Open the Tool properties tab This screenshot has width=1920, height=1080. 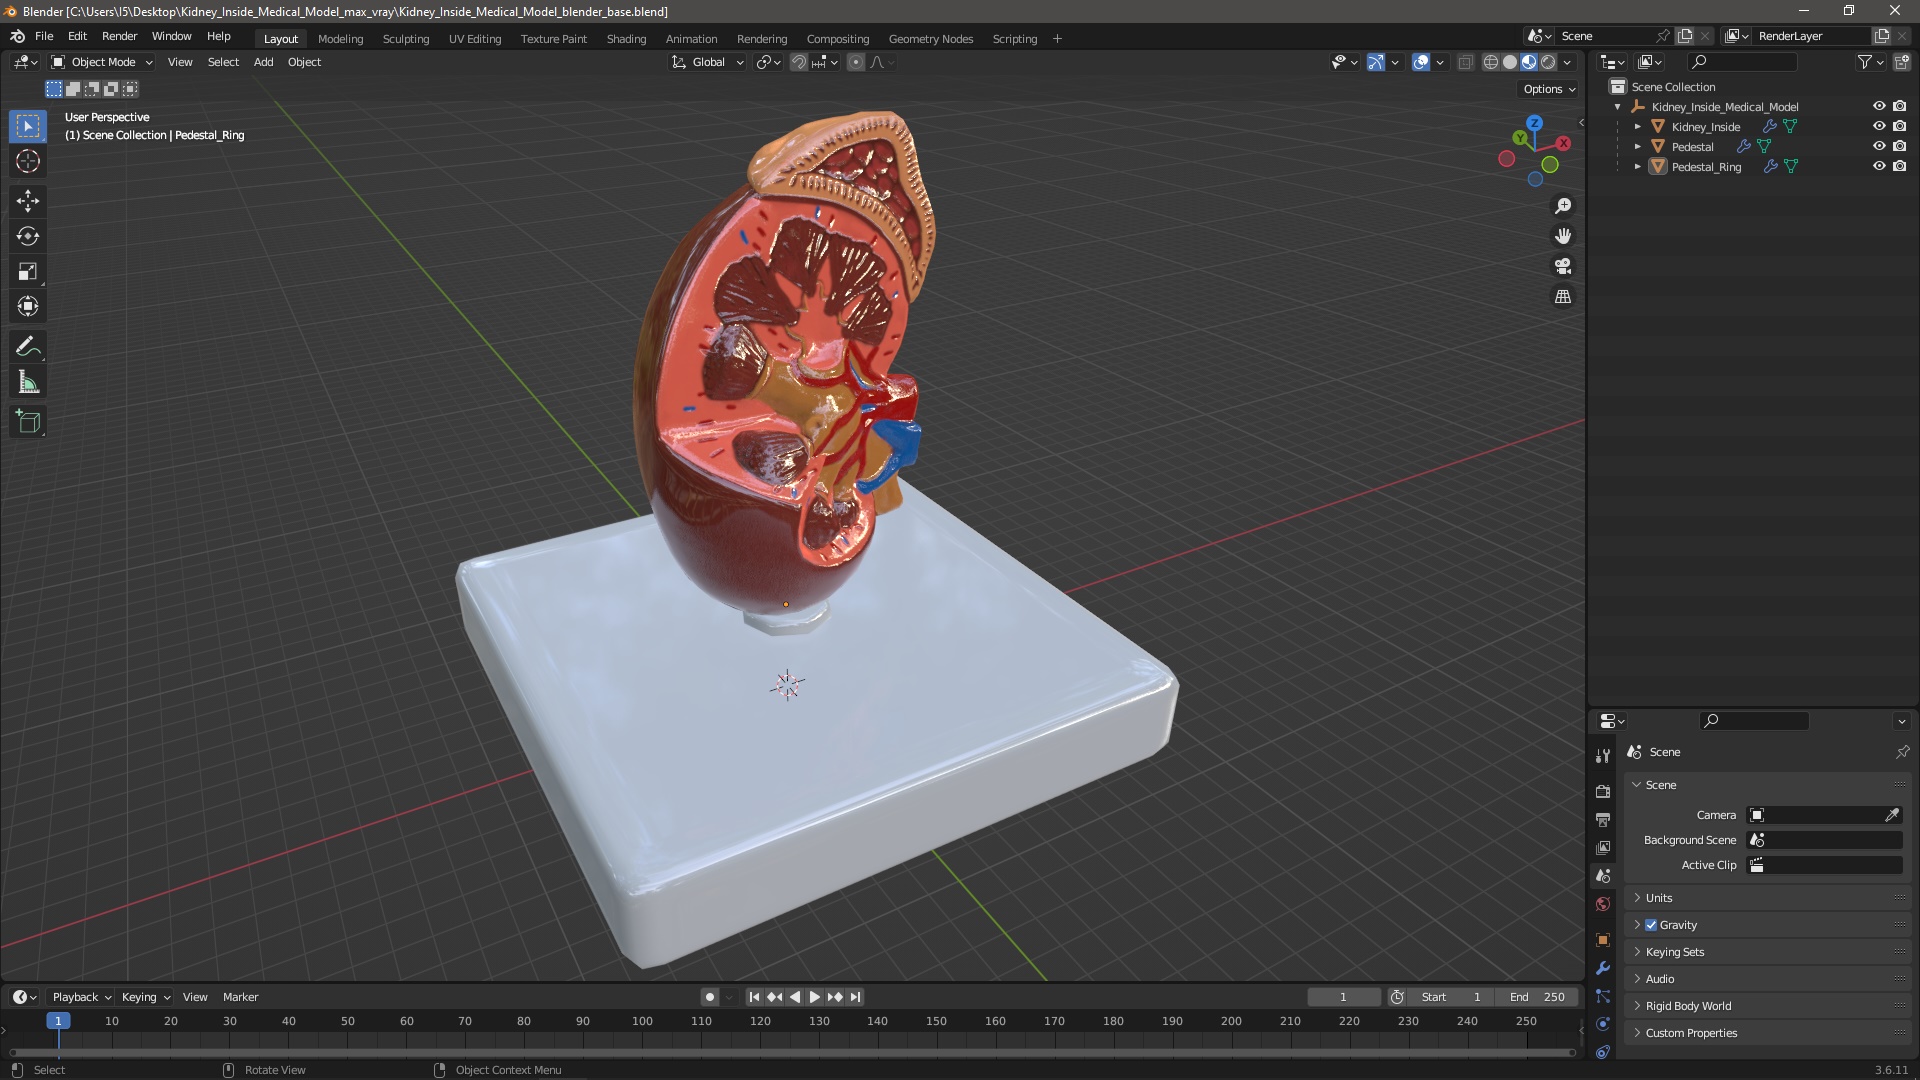pyautogui.click(x=1603, y=756)
